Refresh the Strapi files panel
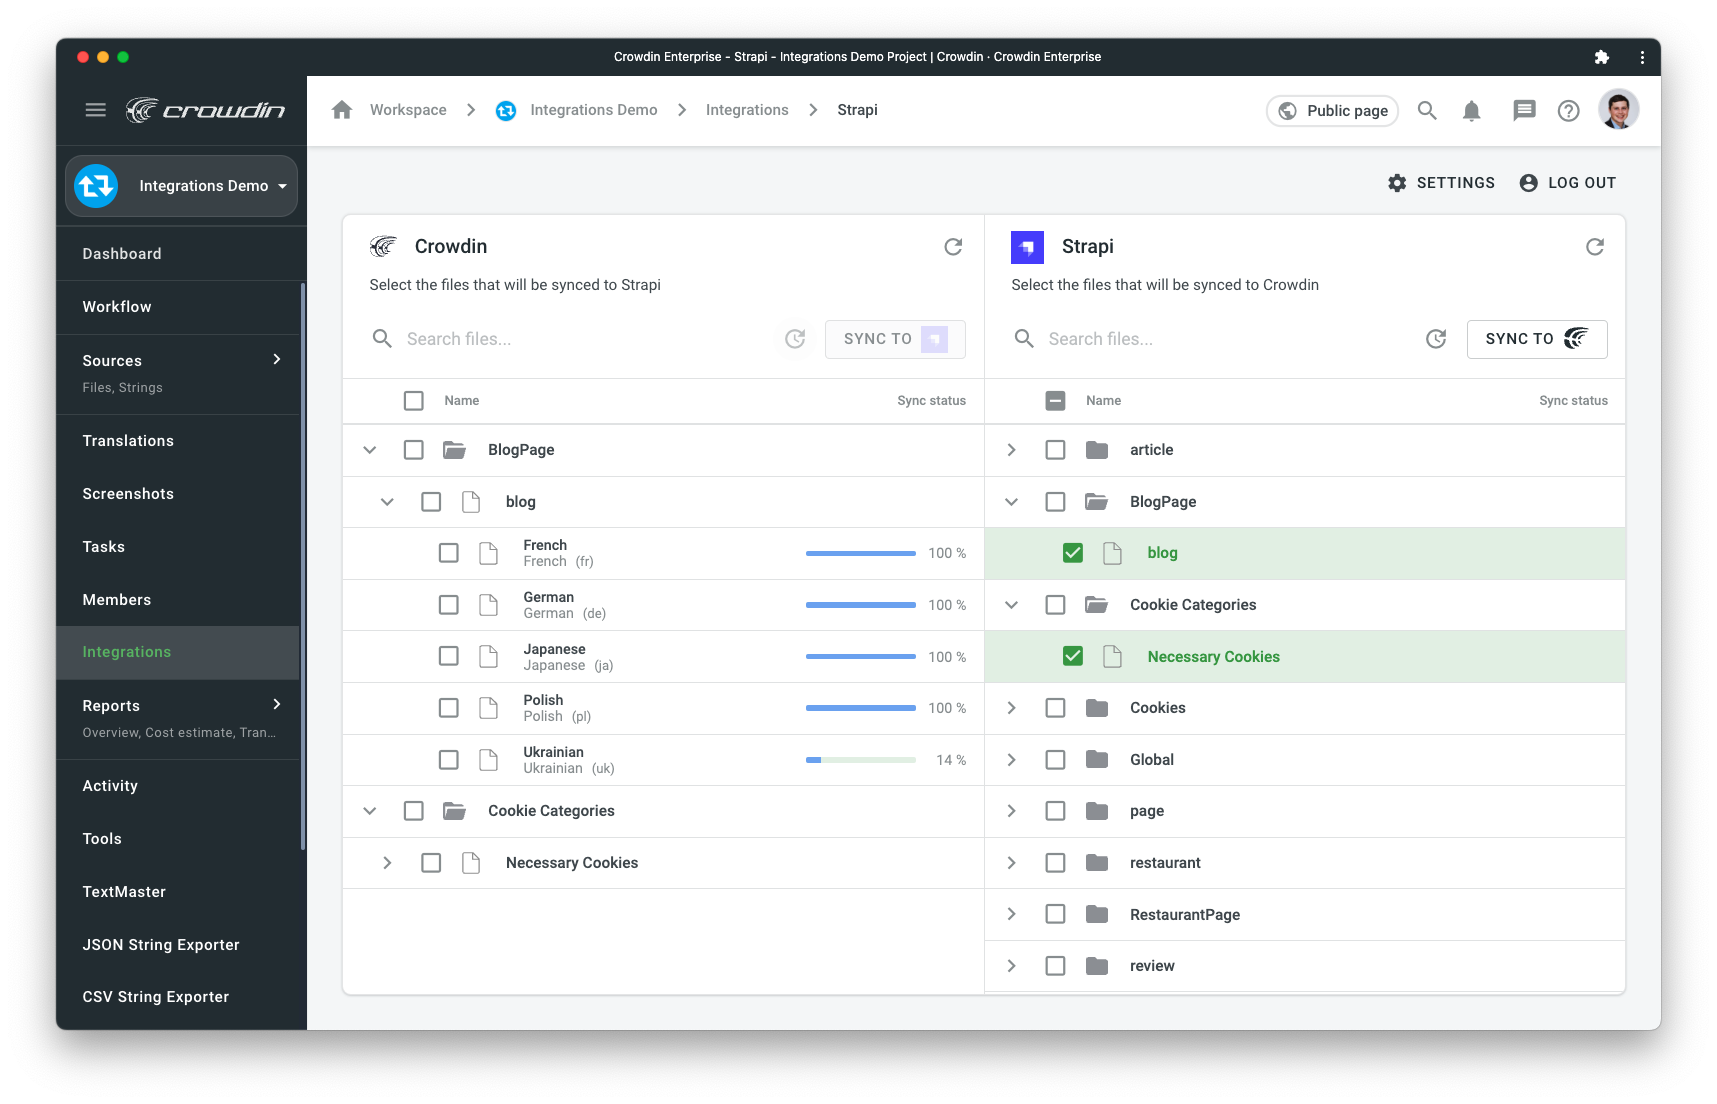Screen dimensions: 1717x1104 click(x=1594, y=247)
